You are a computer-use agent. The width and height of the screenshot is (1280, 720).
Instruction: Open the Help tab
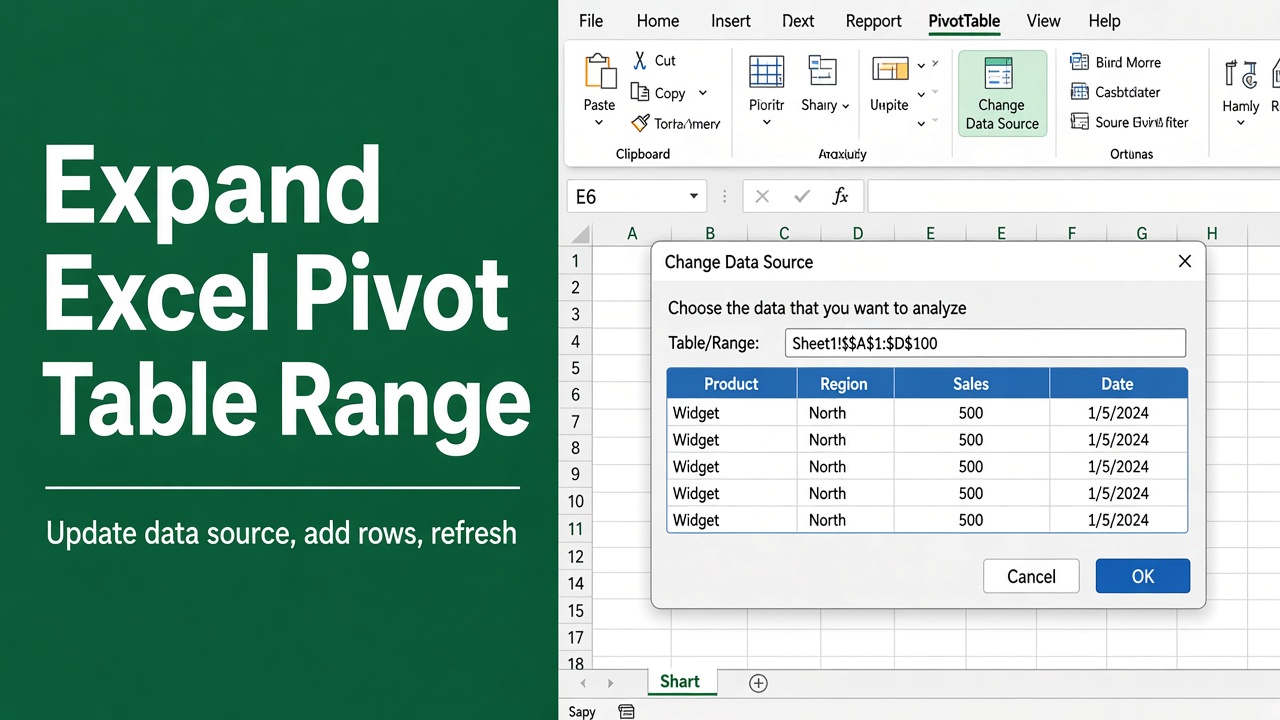coord(1105,21)
